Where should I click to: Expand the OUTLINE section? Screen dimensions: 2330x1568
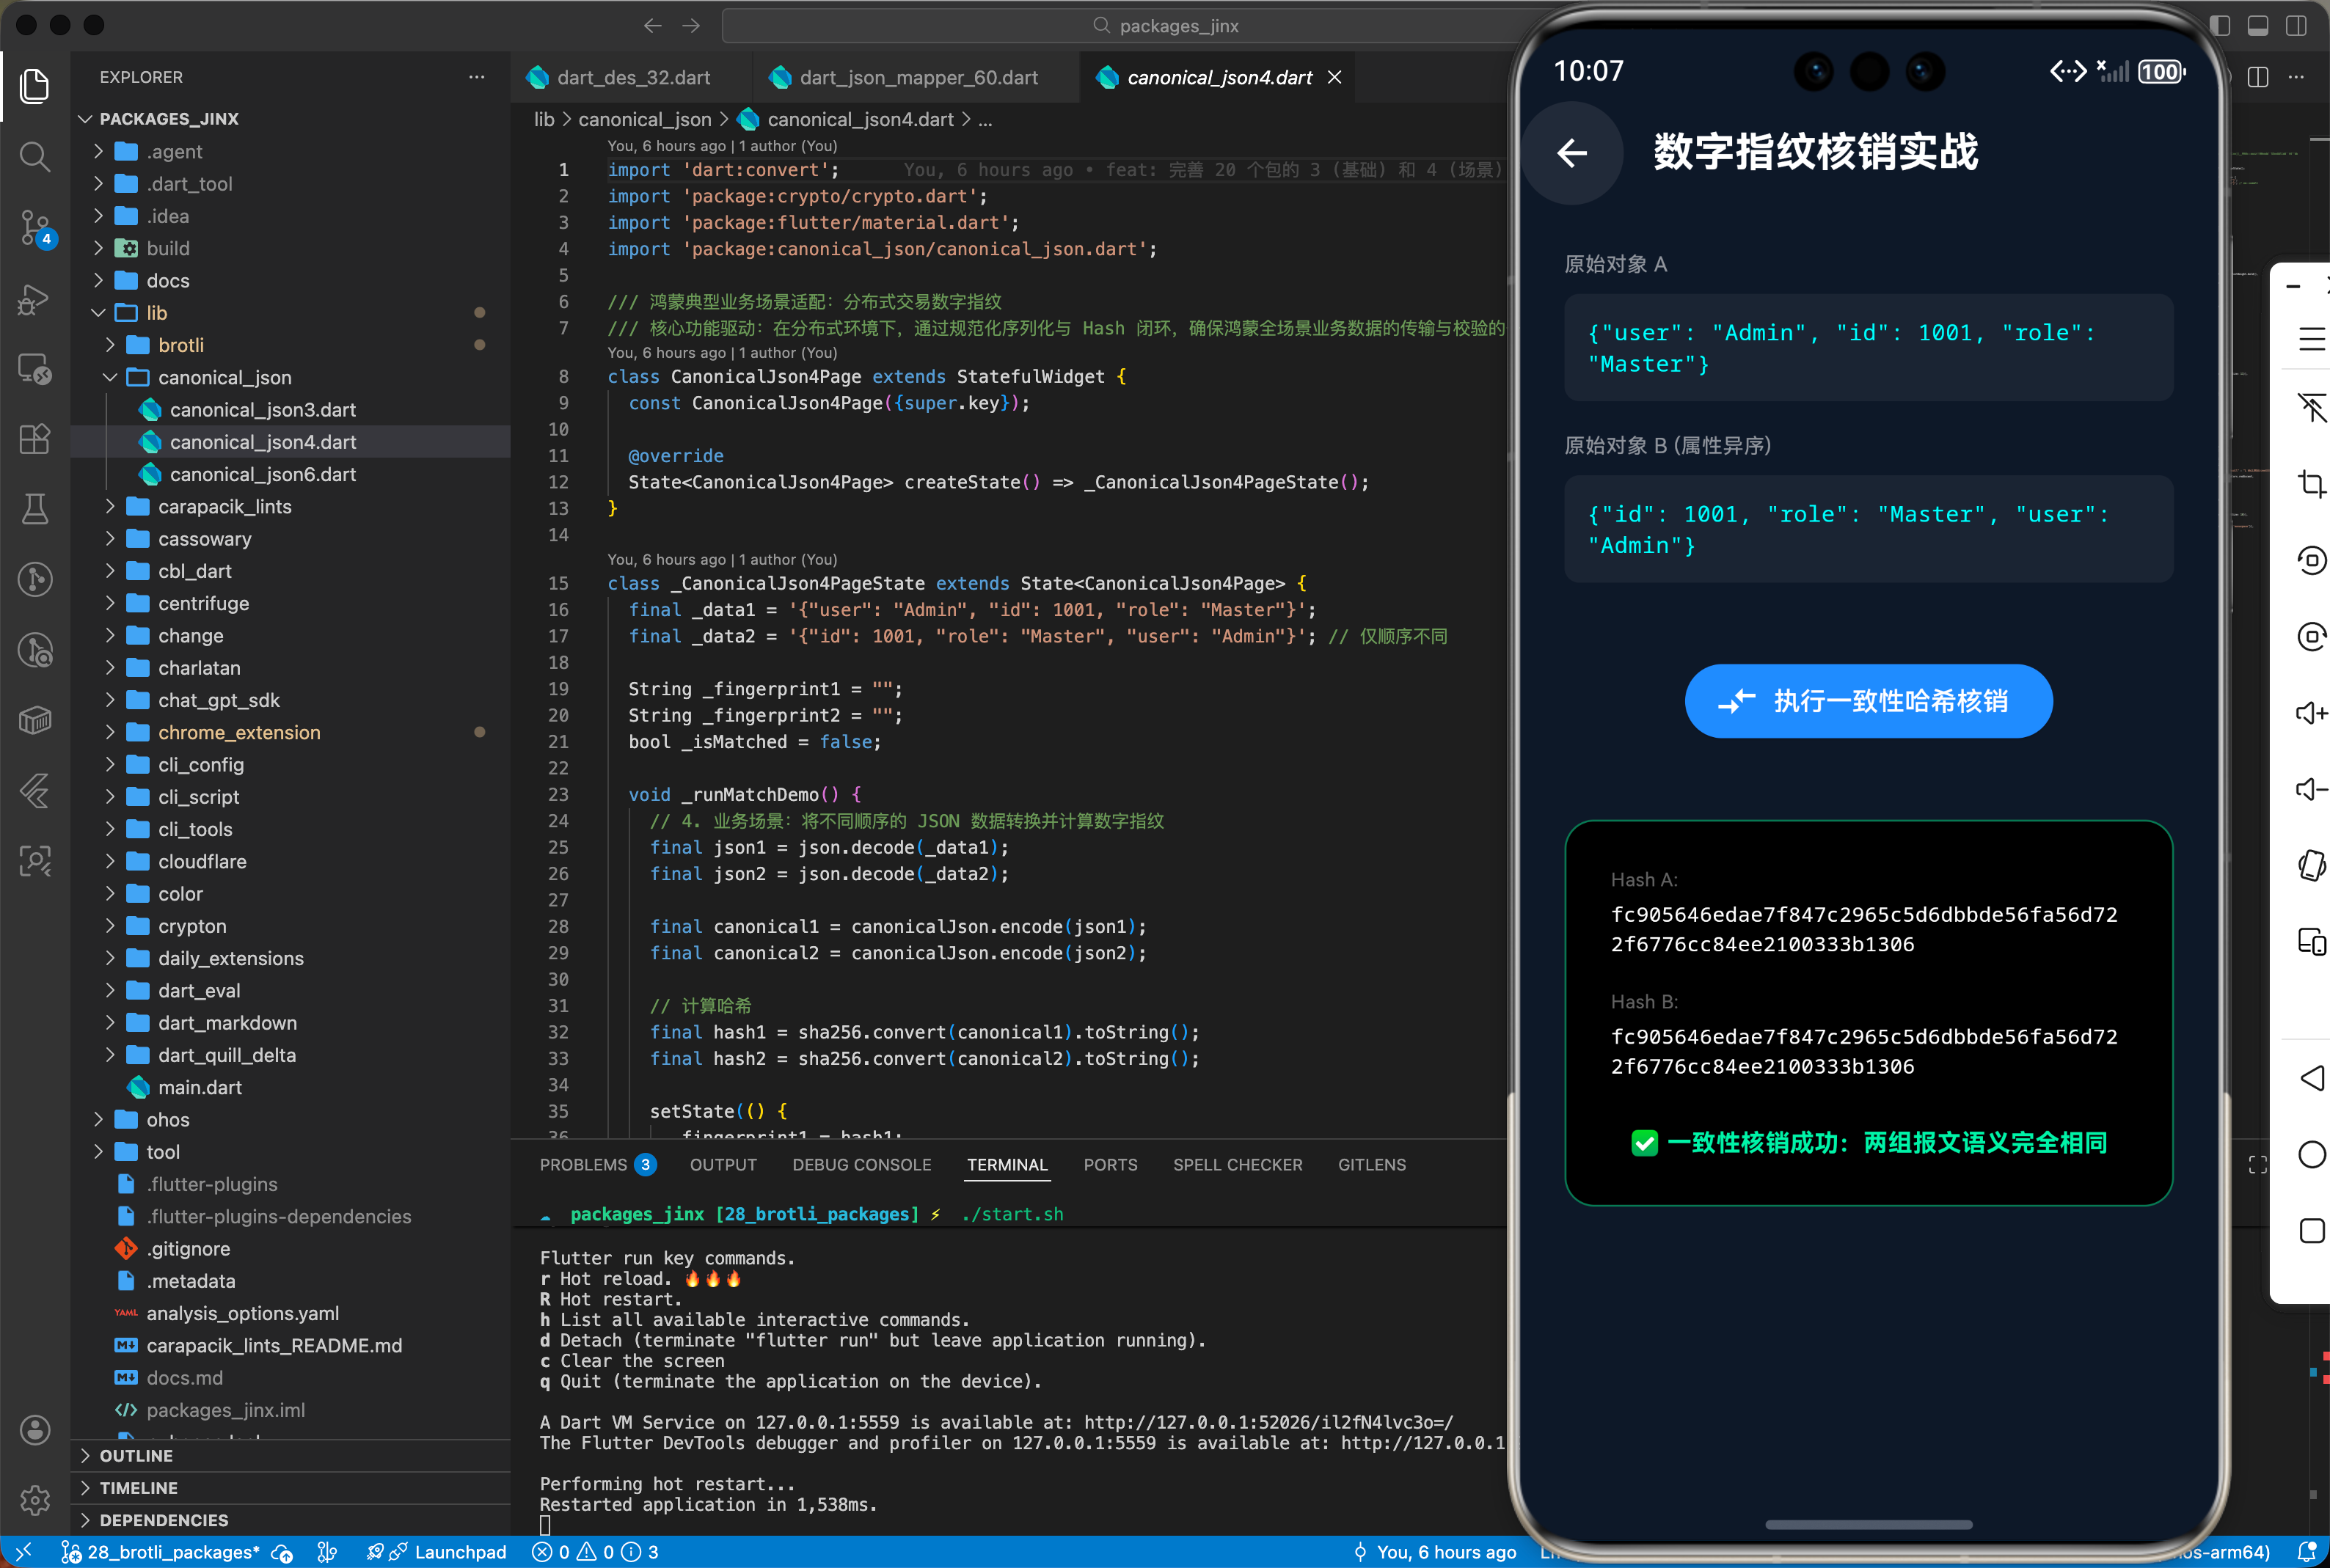coord(136,1456)
